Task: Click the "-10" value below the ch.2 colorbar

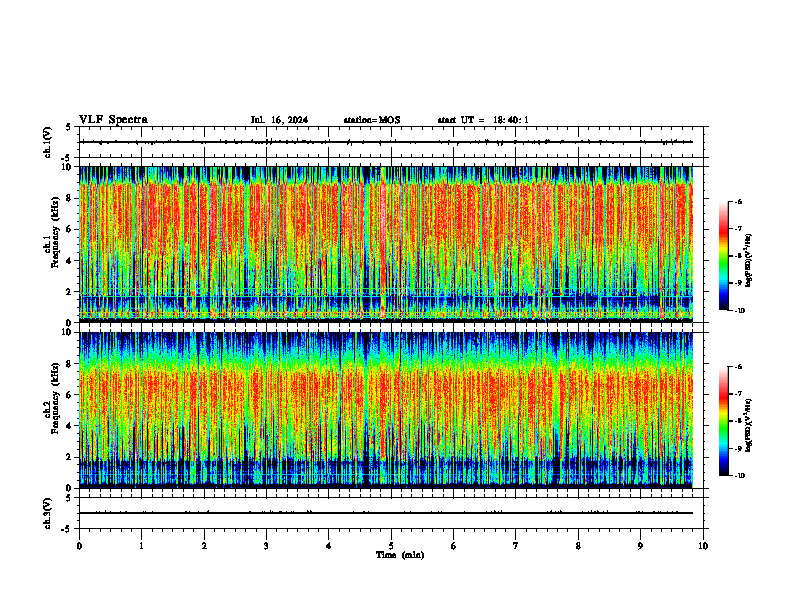Action: pos(739,476)
